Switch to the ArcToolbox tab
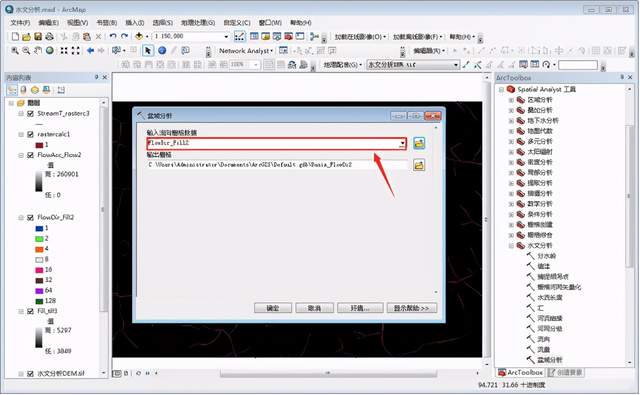This screenshot has width=640, height=395. click(520, 373)
